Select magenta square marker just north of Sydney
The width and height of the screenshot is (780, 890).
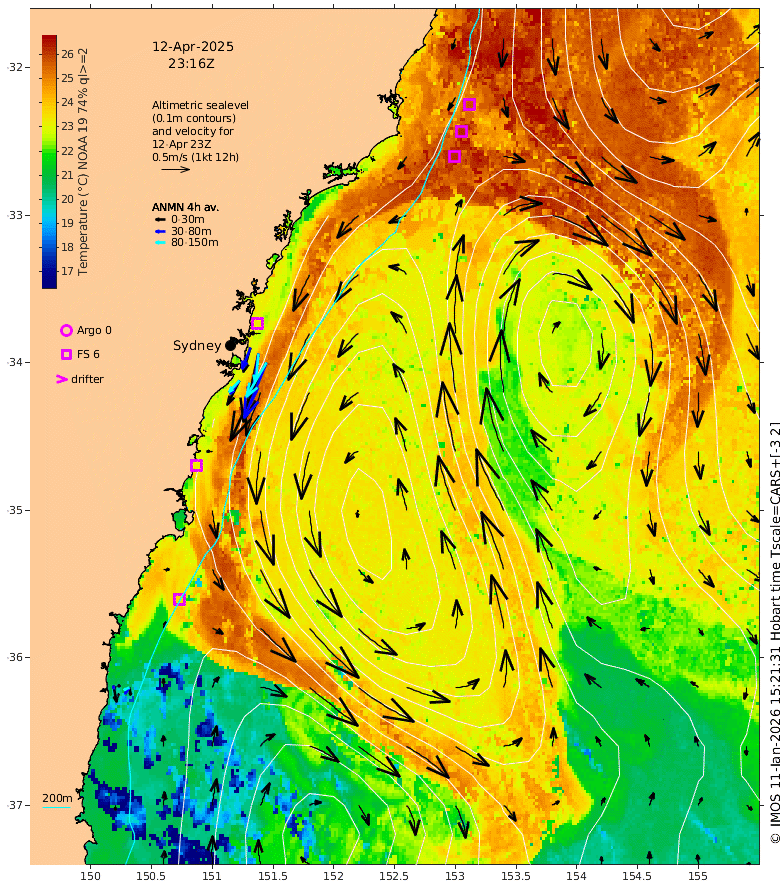tap(257, 324)
